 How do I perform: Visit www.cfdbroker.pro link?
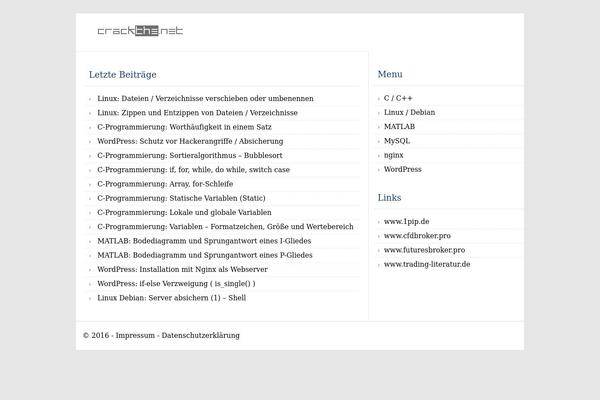click(x=417, y=235)
